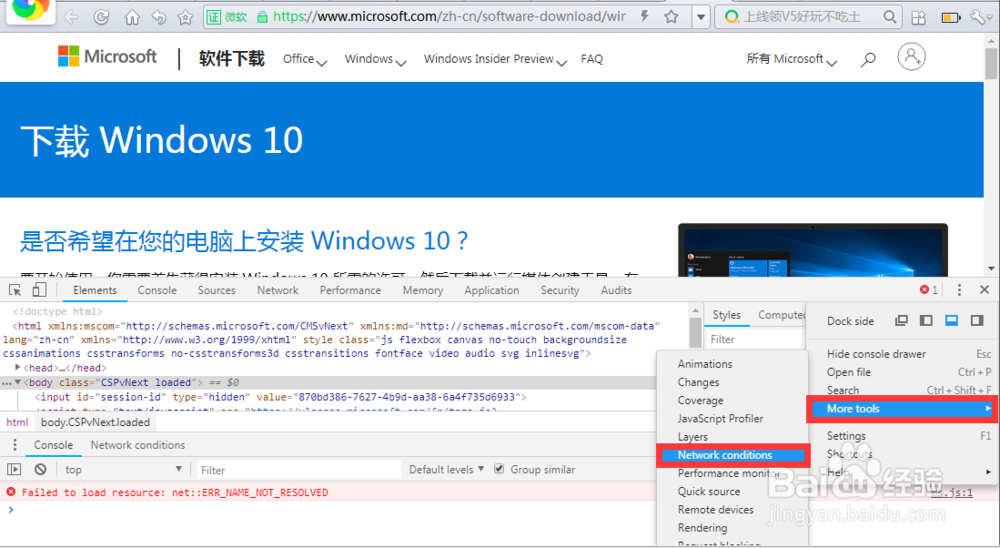Choose Changes in More tools submenu

coord(732,382)
